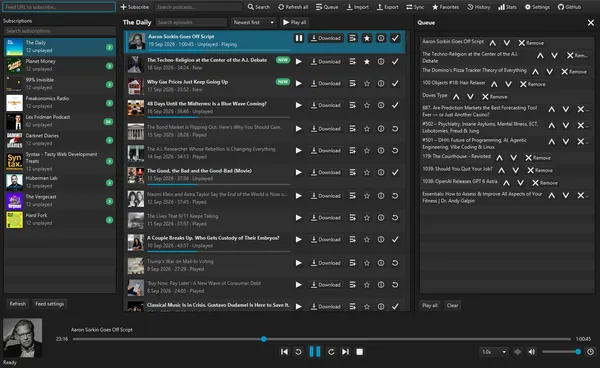Queue The Lives That 9/11 episode
This screenshot has height=368, width=600.
[352, 218]
